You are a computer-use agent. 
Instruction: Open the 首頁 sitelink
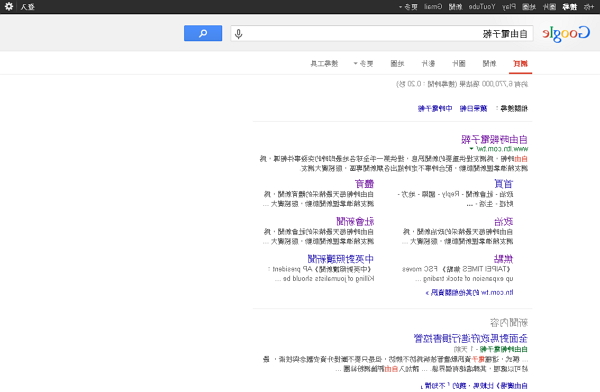pyautogui.click(x=504, y=184)
